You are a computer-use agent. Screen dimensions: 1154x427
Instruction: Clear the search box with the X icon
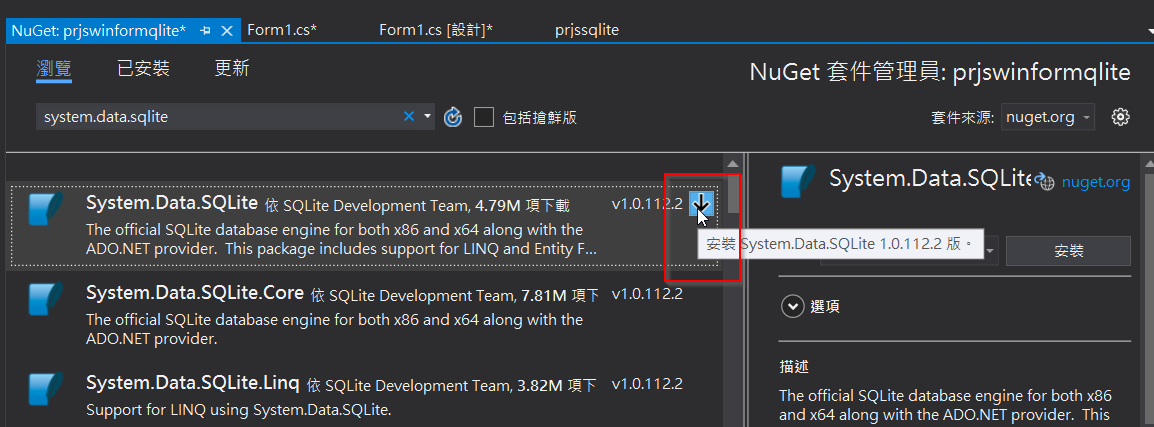click(409, 117)
